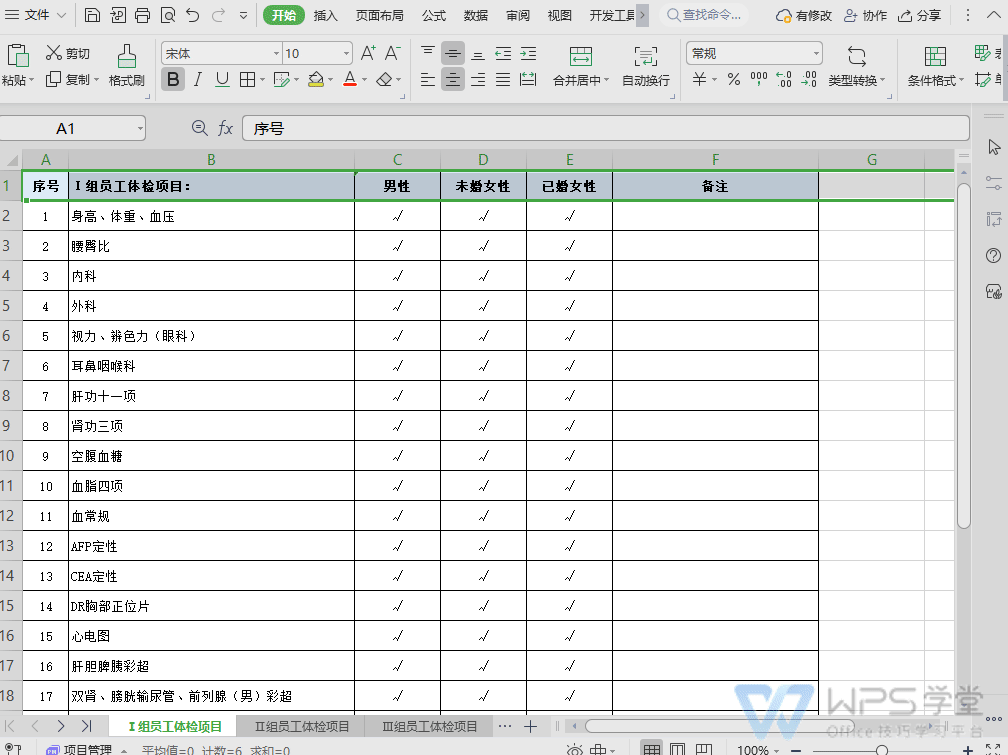The width and height of the screenshot is (1008, 755).
Task: Click the Copy (复制) button
Action: point(68,79)
